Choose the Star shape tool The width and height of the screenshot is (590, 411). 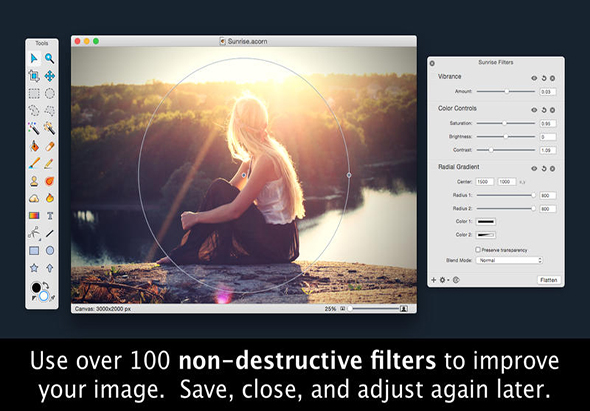pyautogui.click(x=34, y=268)
